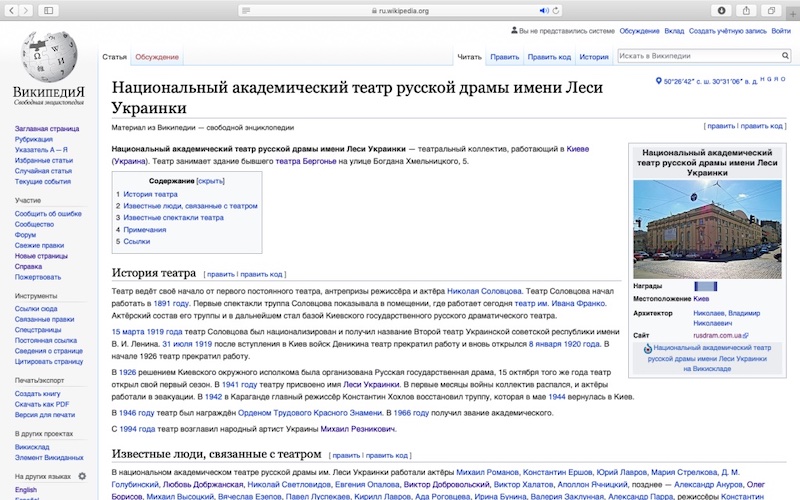Switch to the Обсуждение tab
This screenshot has height=500, width=800.
(157, 57)
